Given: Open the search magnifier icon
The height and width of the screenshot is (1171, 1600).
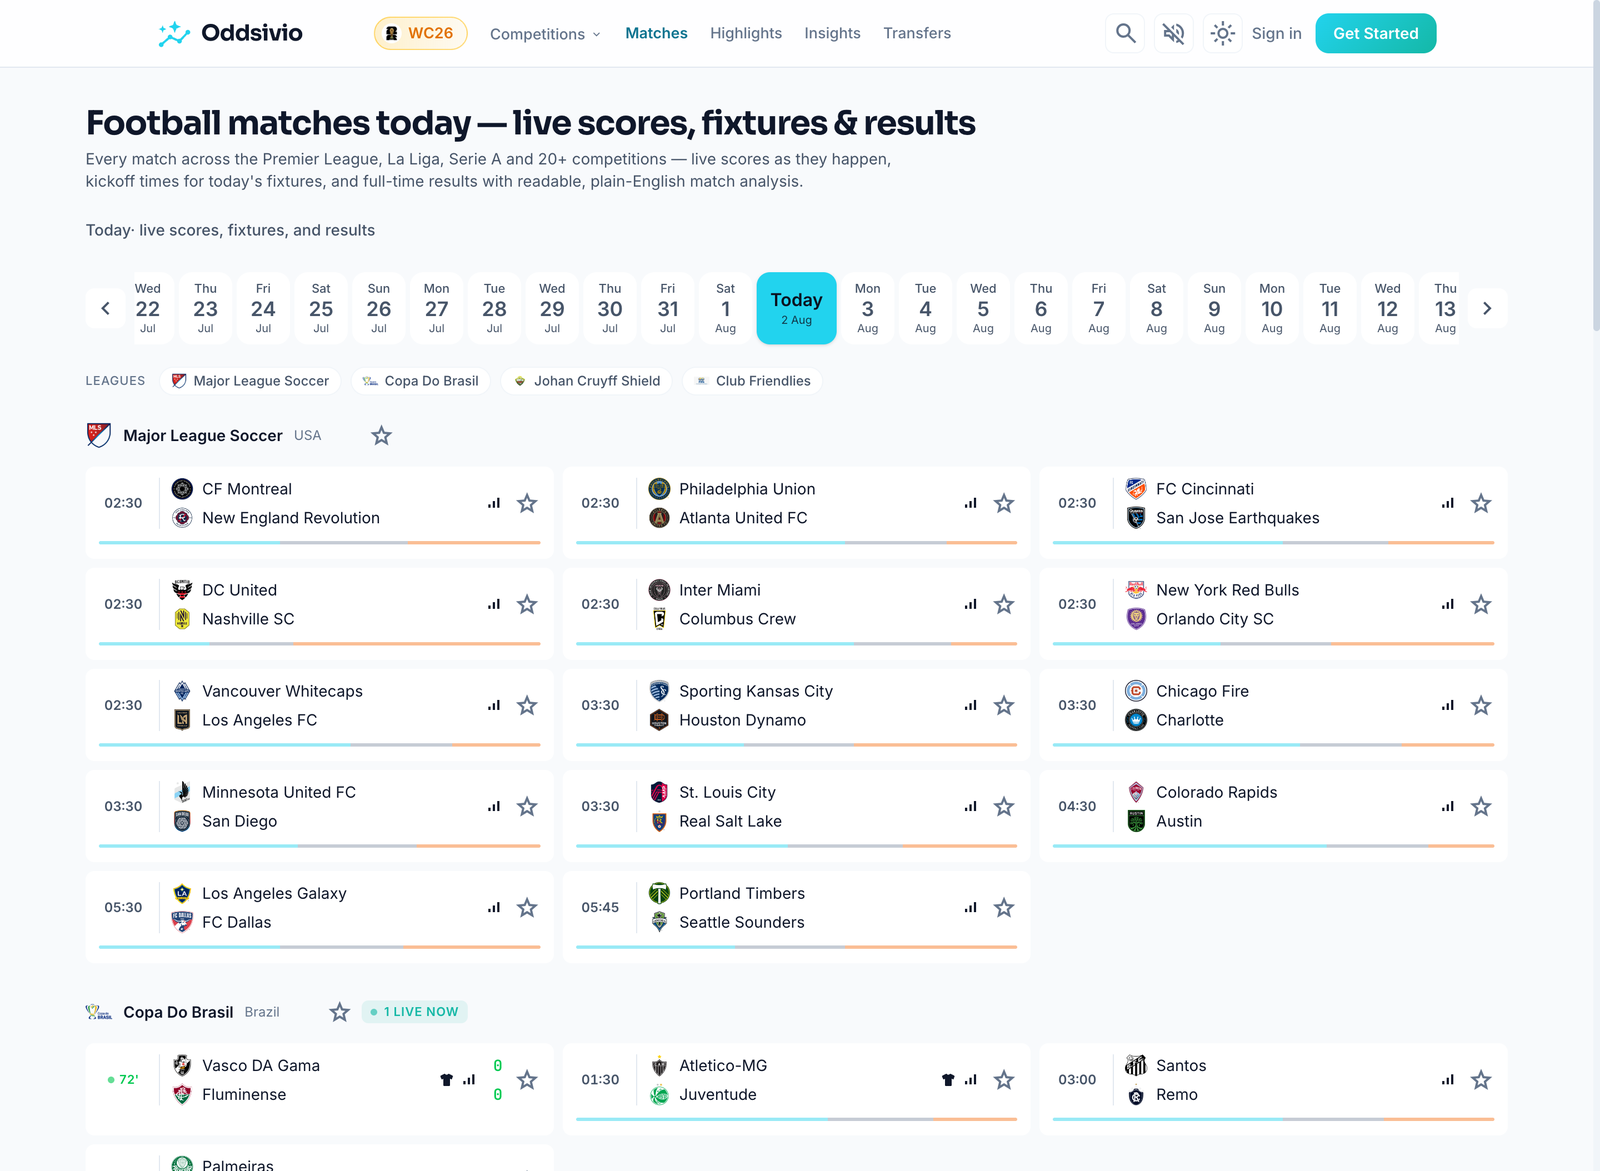Looking at the screenshot, I should point(1125,33).
